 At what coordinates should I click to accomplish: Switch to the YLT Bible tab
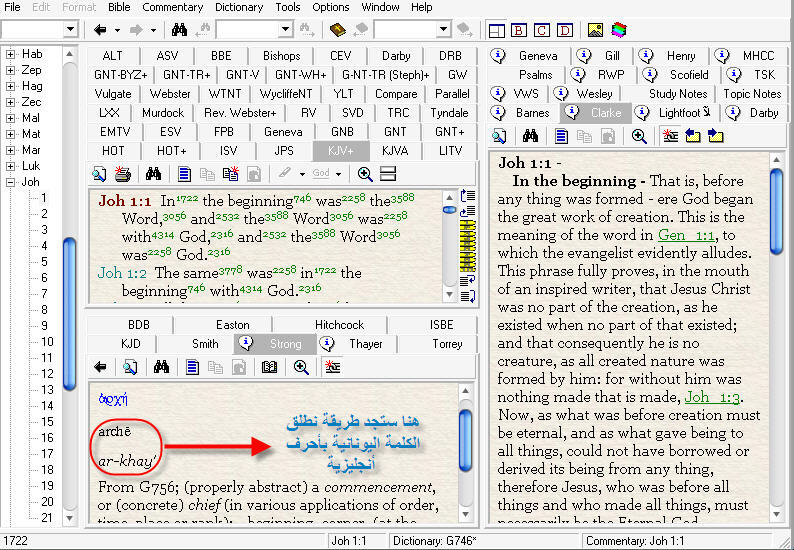343,94
